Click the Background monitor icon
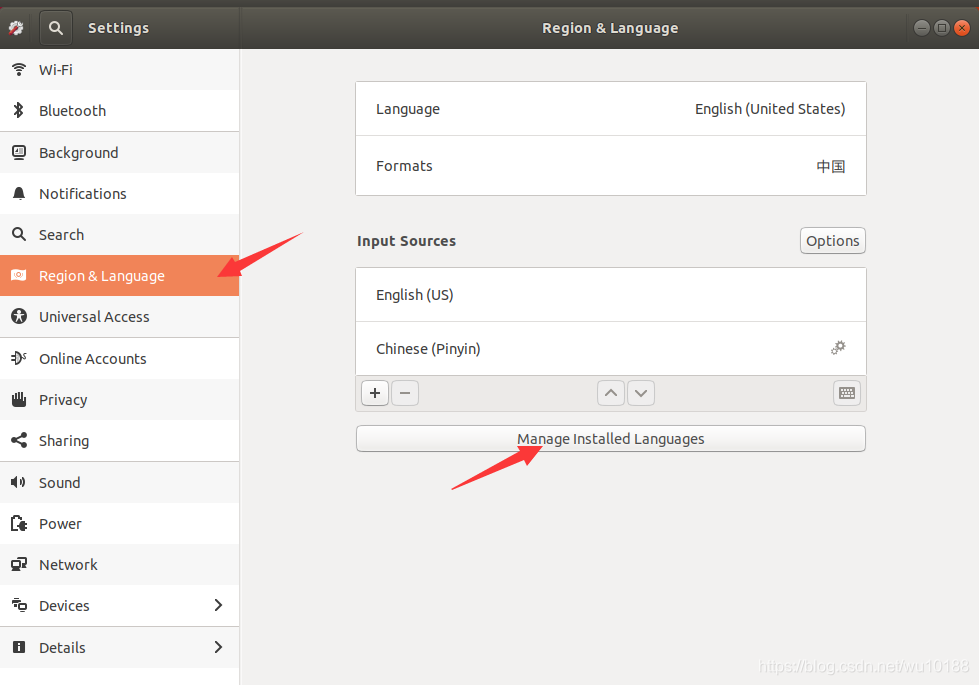 coord(19,152)
